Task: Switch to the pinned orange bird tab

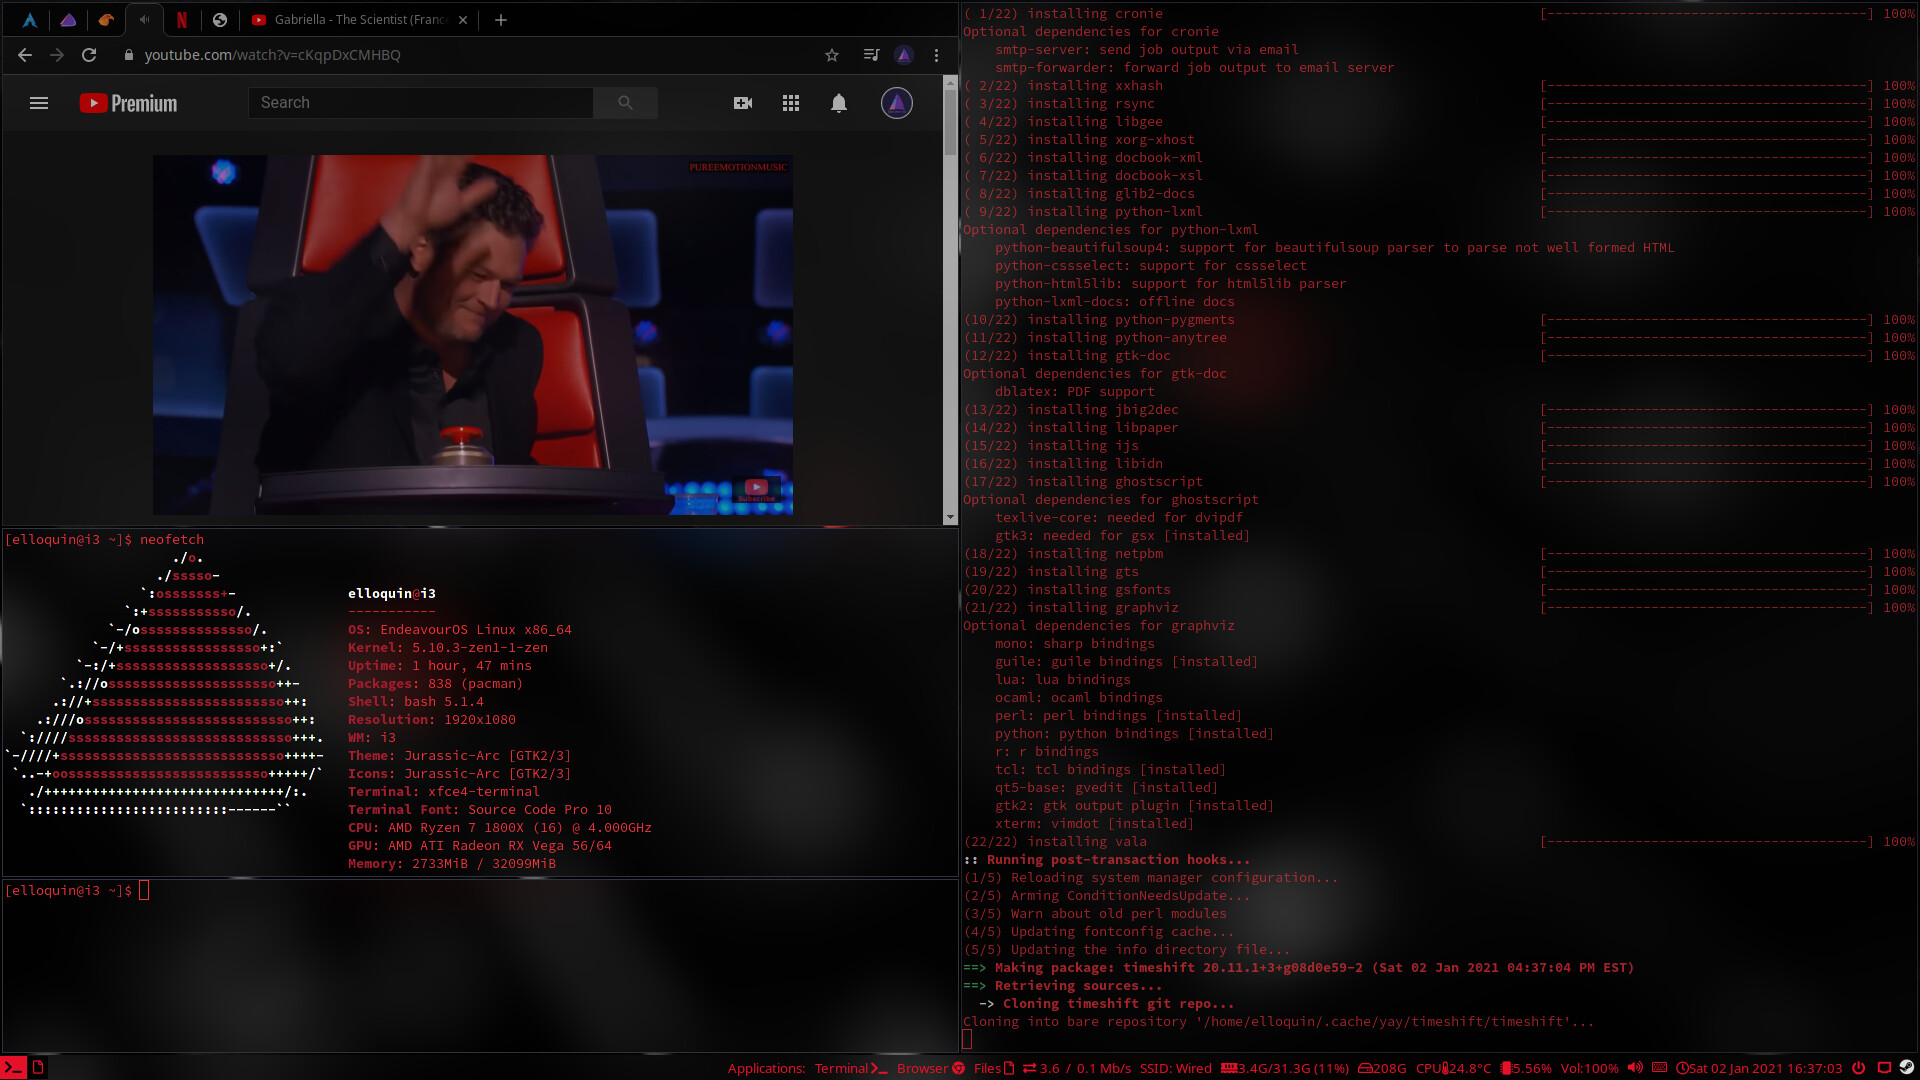Action: click(x=106, y=19)
